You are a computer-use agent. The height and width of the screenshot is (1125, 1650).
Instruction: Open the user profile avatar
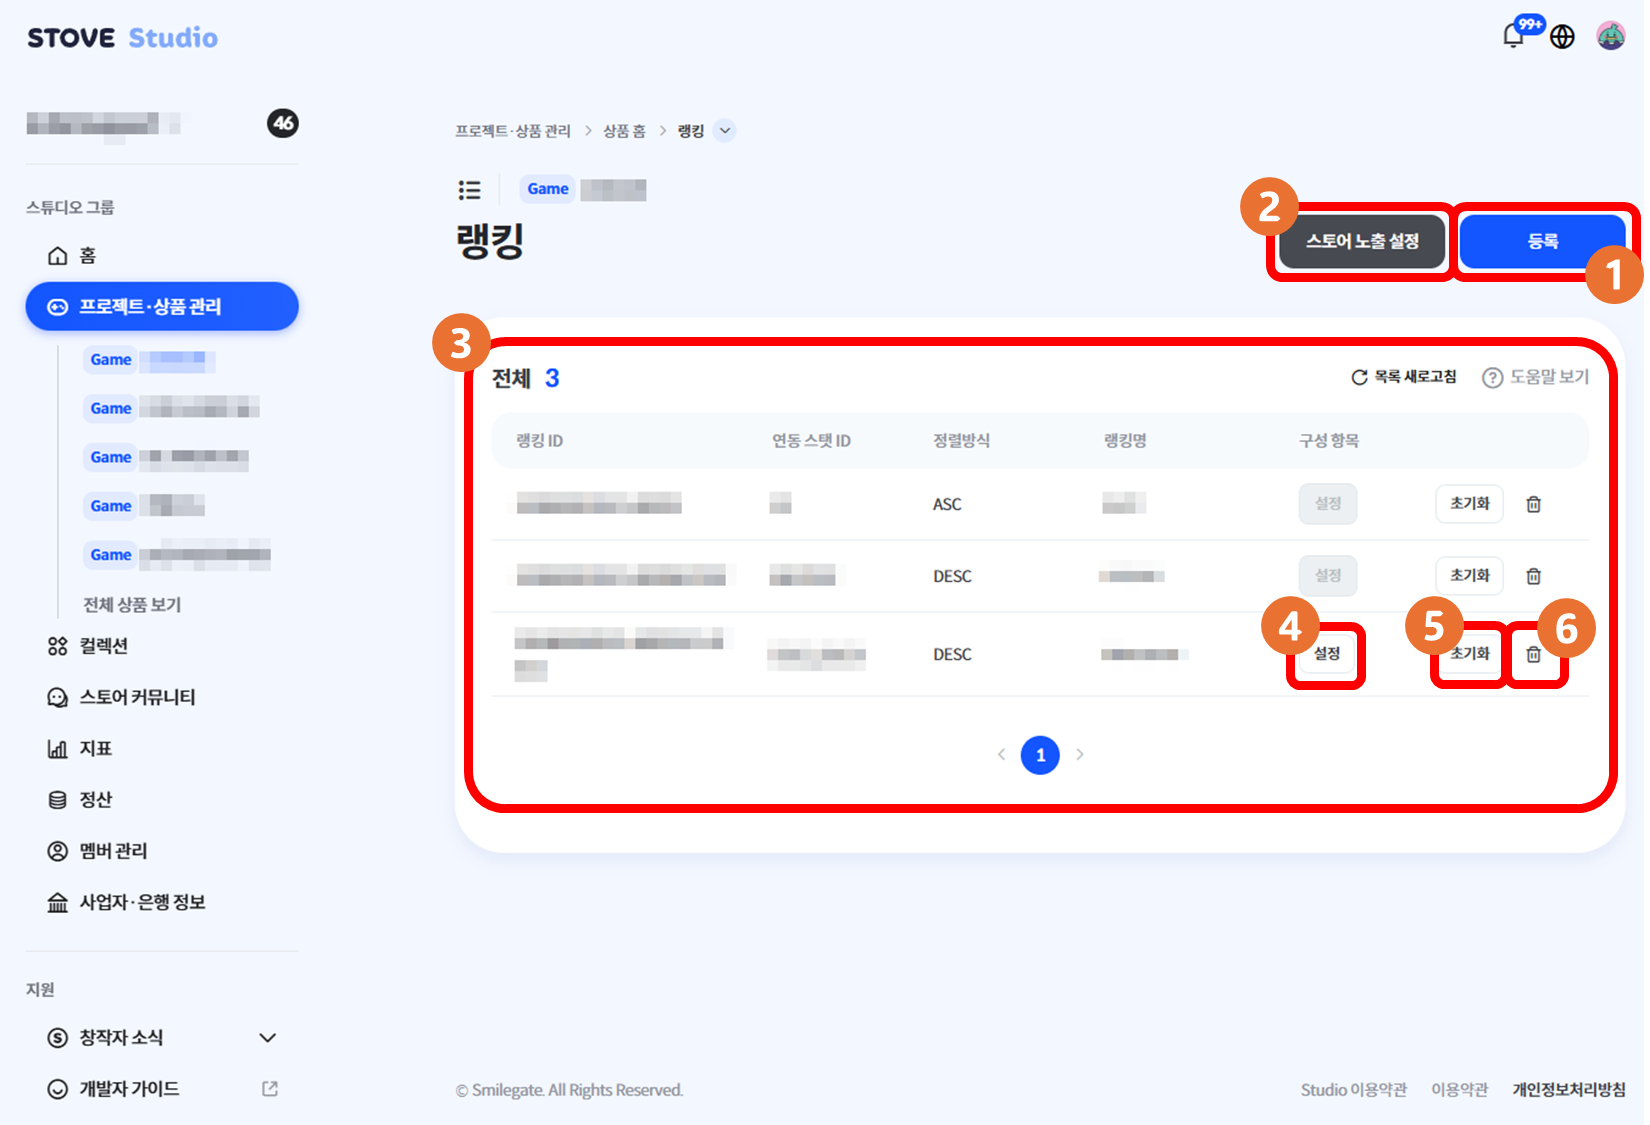(1610, 36)
